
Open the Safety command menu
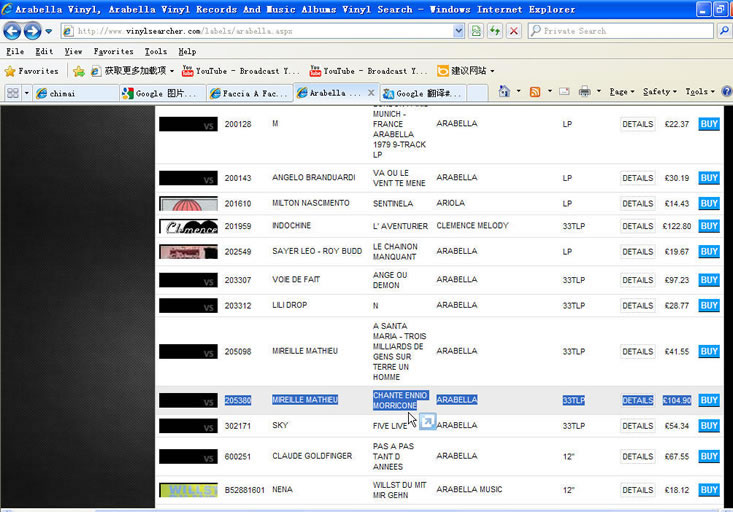pyautogui.click(x=660, y=92)
